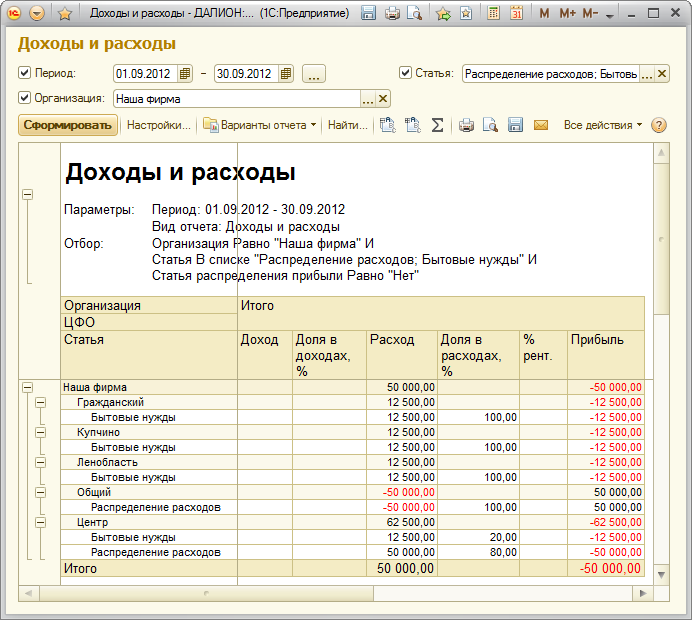Click the Статья filter input field
Screen dimensions: 692x620
coord(551,74)
